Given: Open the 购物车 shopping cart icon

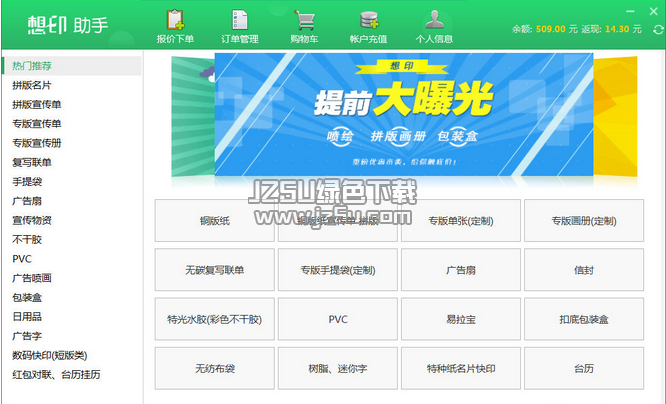Looking at the screenshot, I should (x=304, y=26).
